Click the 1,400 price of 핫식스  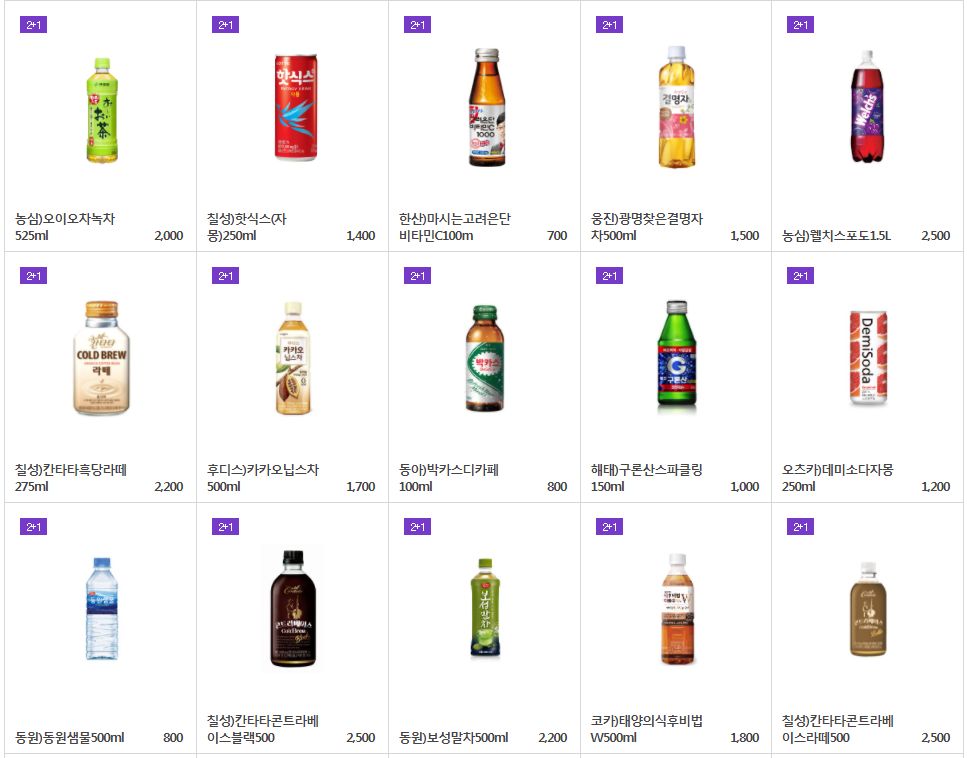coord(361,236)
